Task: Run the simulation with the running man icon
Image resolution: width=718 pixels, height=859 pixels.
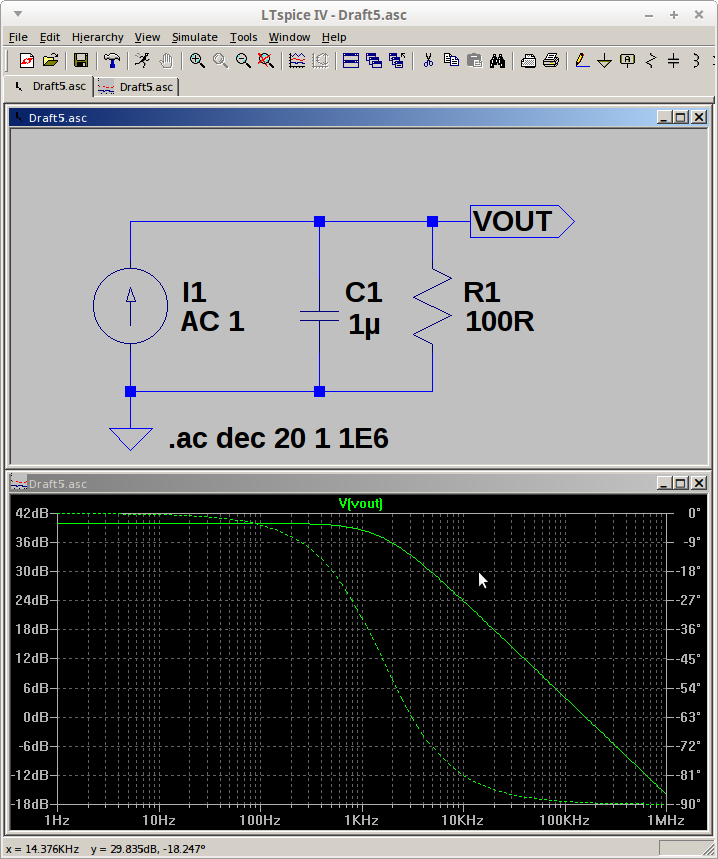Action: (142, 60)
